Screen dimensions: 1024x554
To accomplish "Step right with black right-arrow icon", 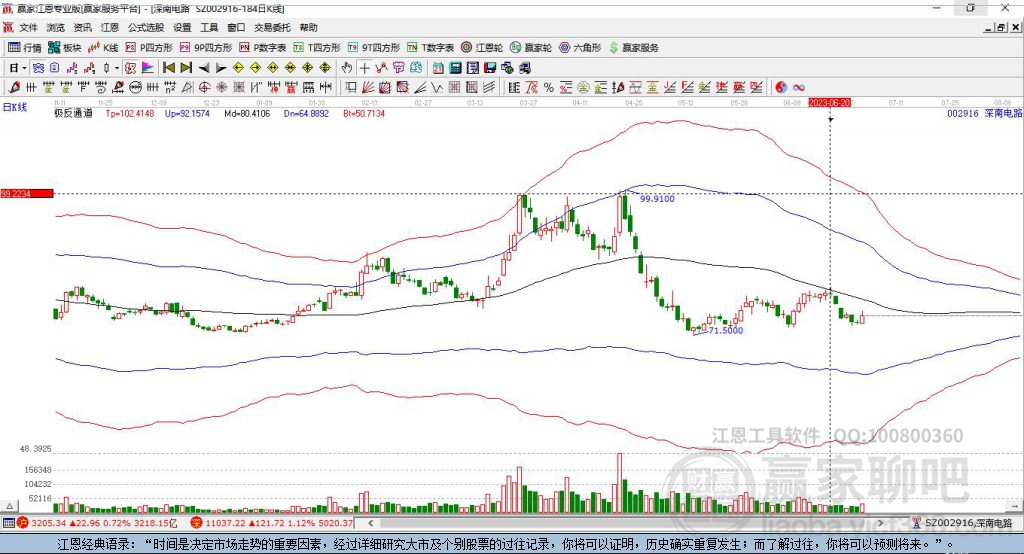I will pos(221,68).
